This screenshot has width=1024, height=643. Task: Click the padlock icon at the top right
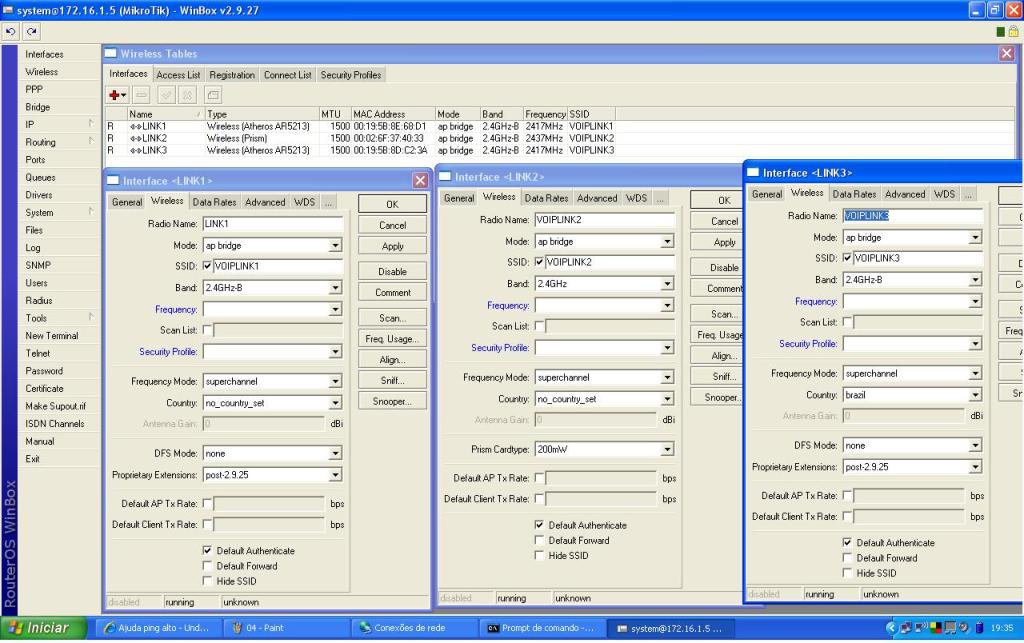(x=1013, y=31)
